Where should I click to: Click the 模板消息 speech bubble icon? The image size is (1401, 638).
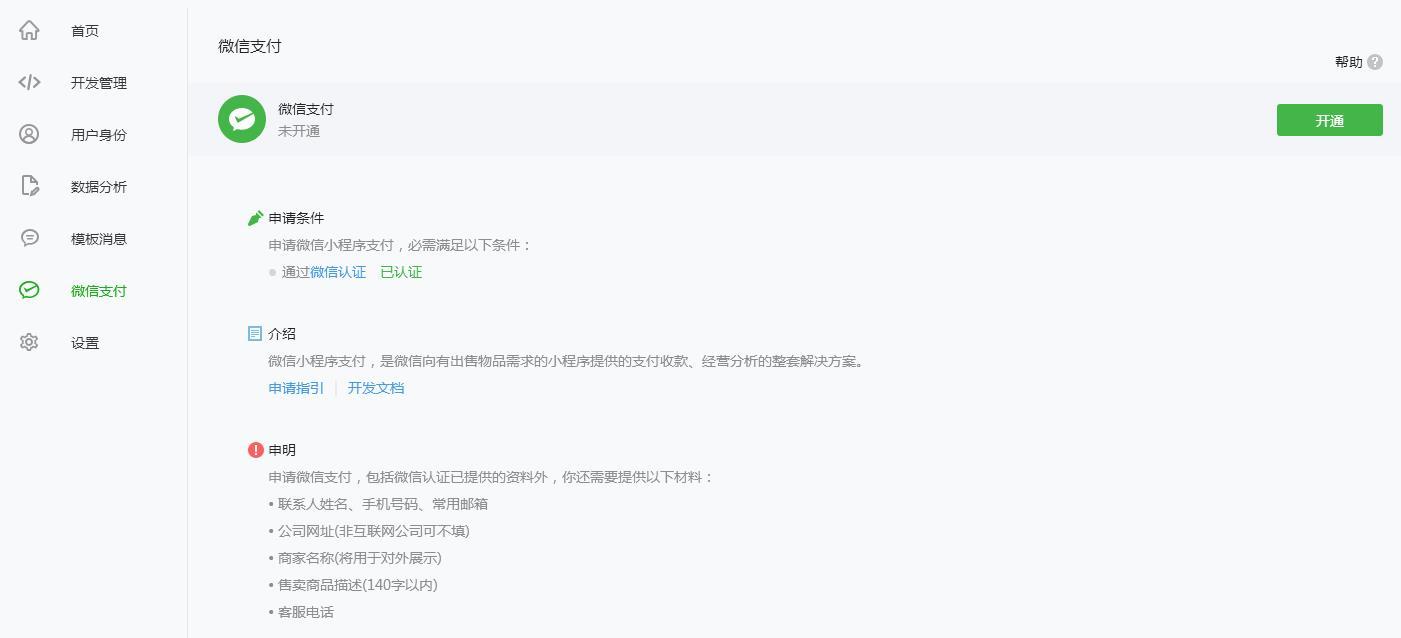coord(29,238)
